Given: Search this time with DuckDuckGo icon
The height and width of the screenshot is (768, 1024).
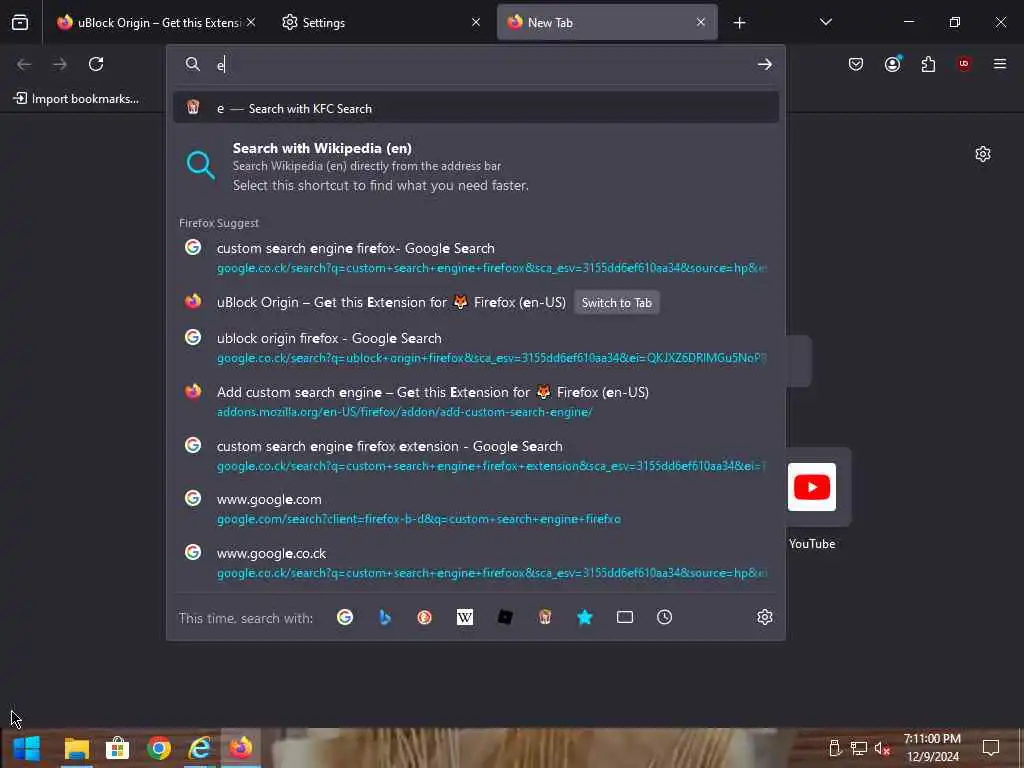Looking at the screenshot, I should coord(424,617).
